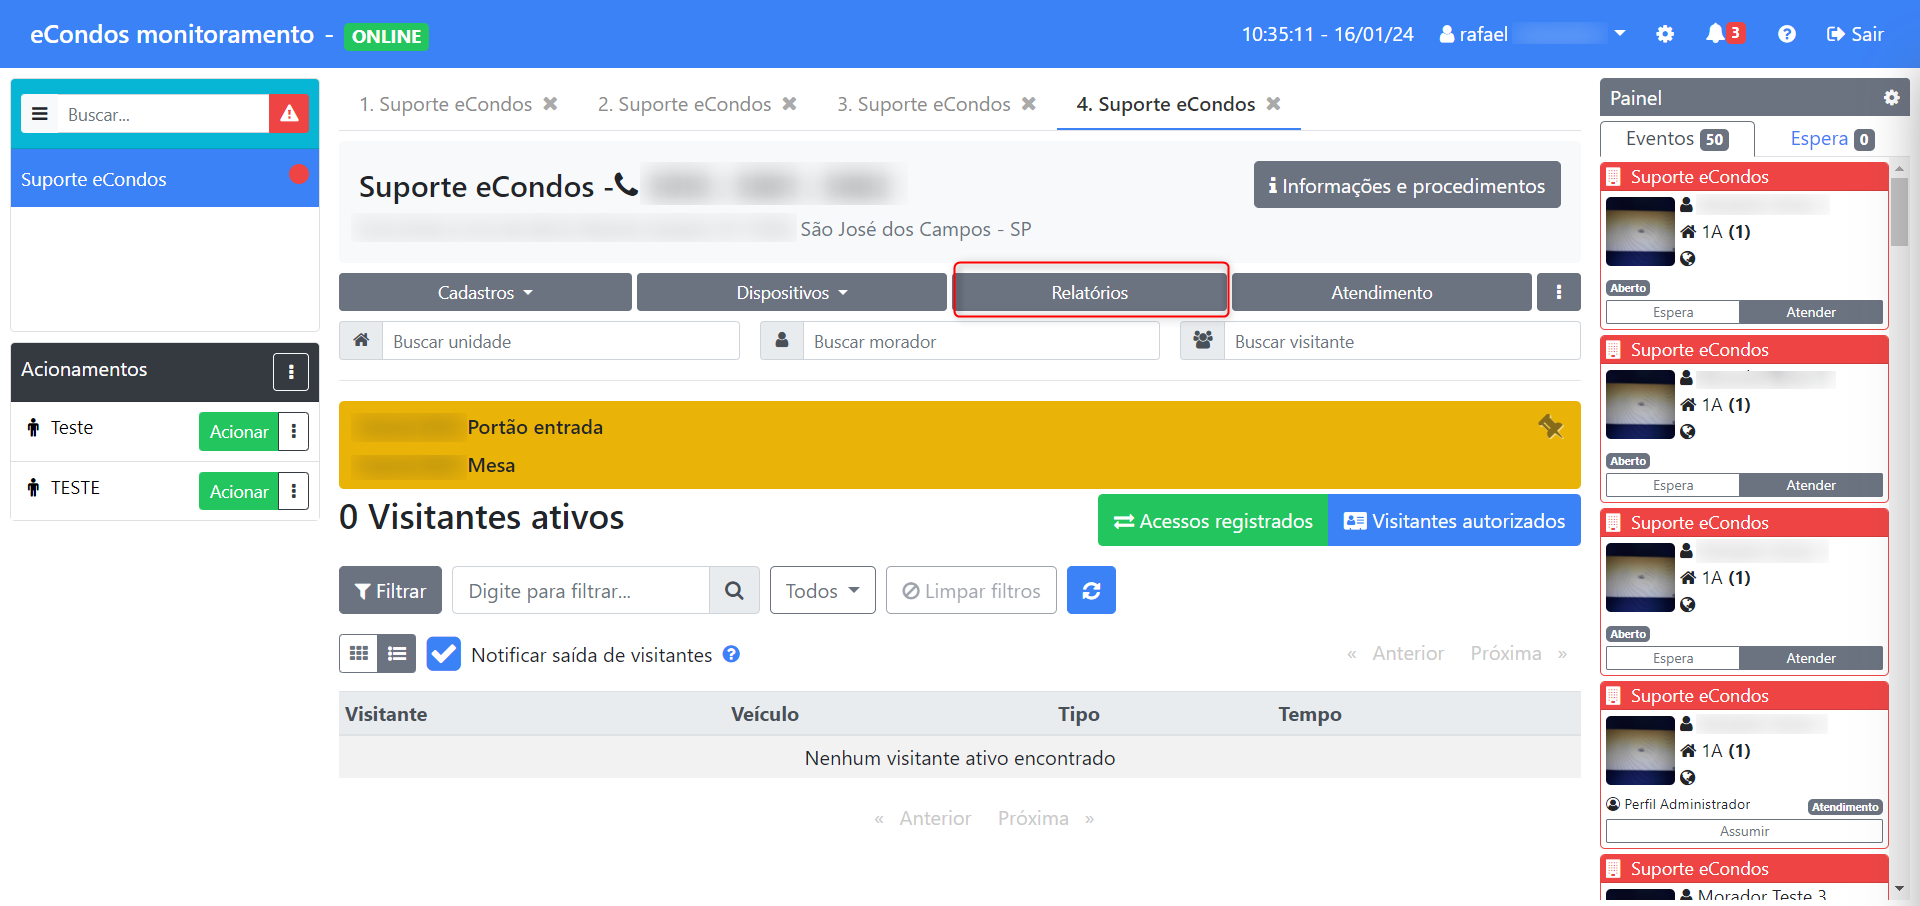The image size is (1920, 906).
Task: Click the pin icon on yellow banner
Action: point(1551,427)
